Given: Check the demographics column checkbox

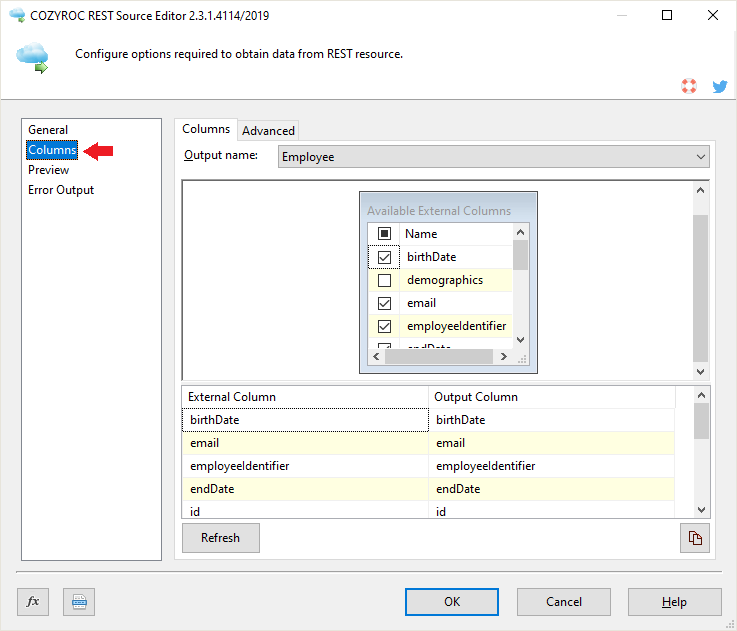Looking at the screenshot, I should (385, 280).
